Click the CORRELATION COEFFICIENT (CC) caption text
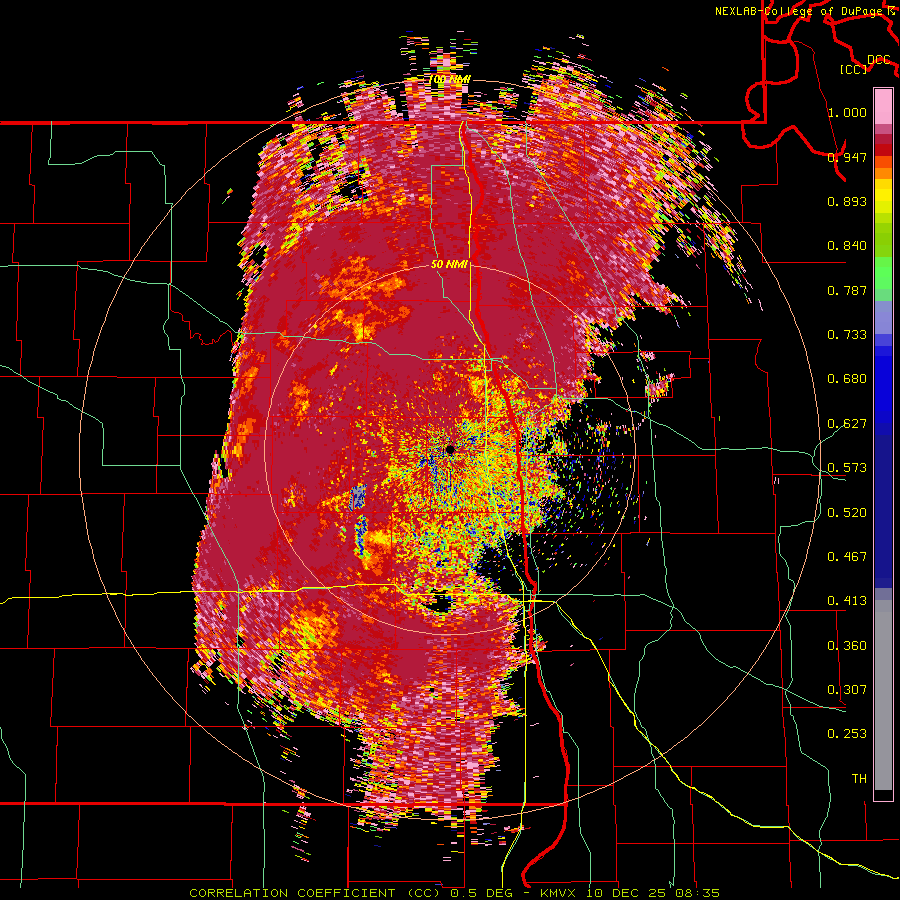The height and width of the screenshot is (900, 900). (x=315, y=893)
